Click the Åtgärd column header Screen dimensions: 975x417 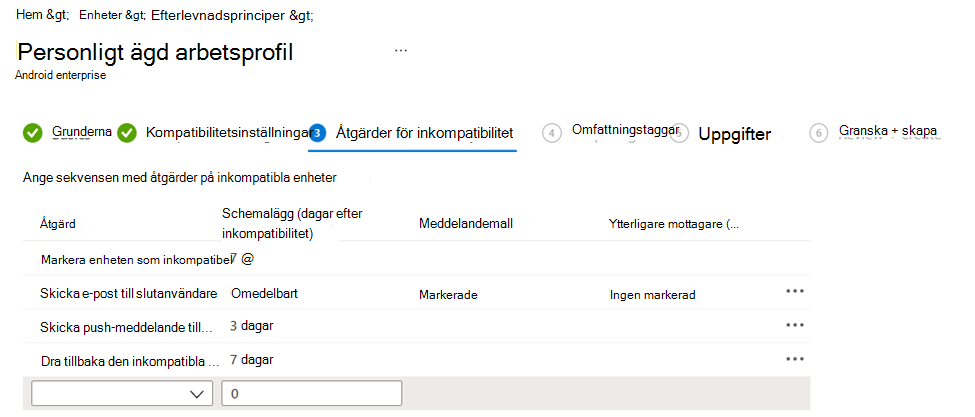point(58,224)
